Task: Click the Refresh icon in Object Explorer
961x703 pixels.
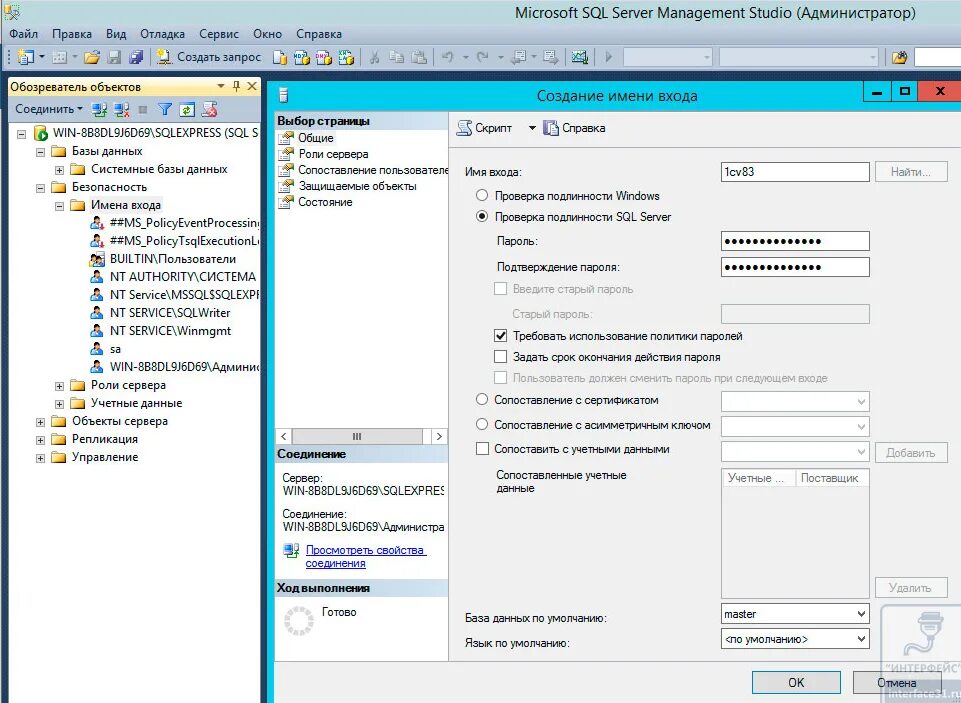Action: 187,110
